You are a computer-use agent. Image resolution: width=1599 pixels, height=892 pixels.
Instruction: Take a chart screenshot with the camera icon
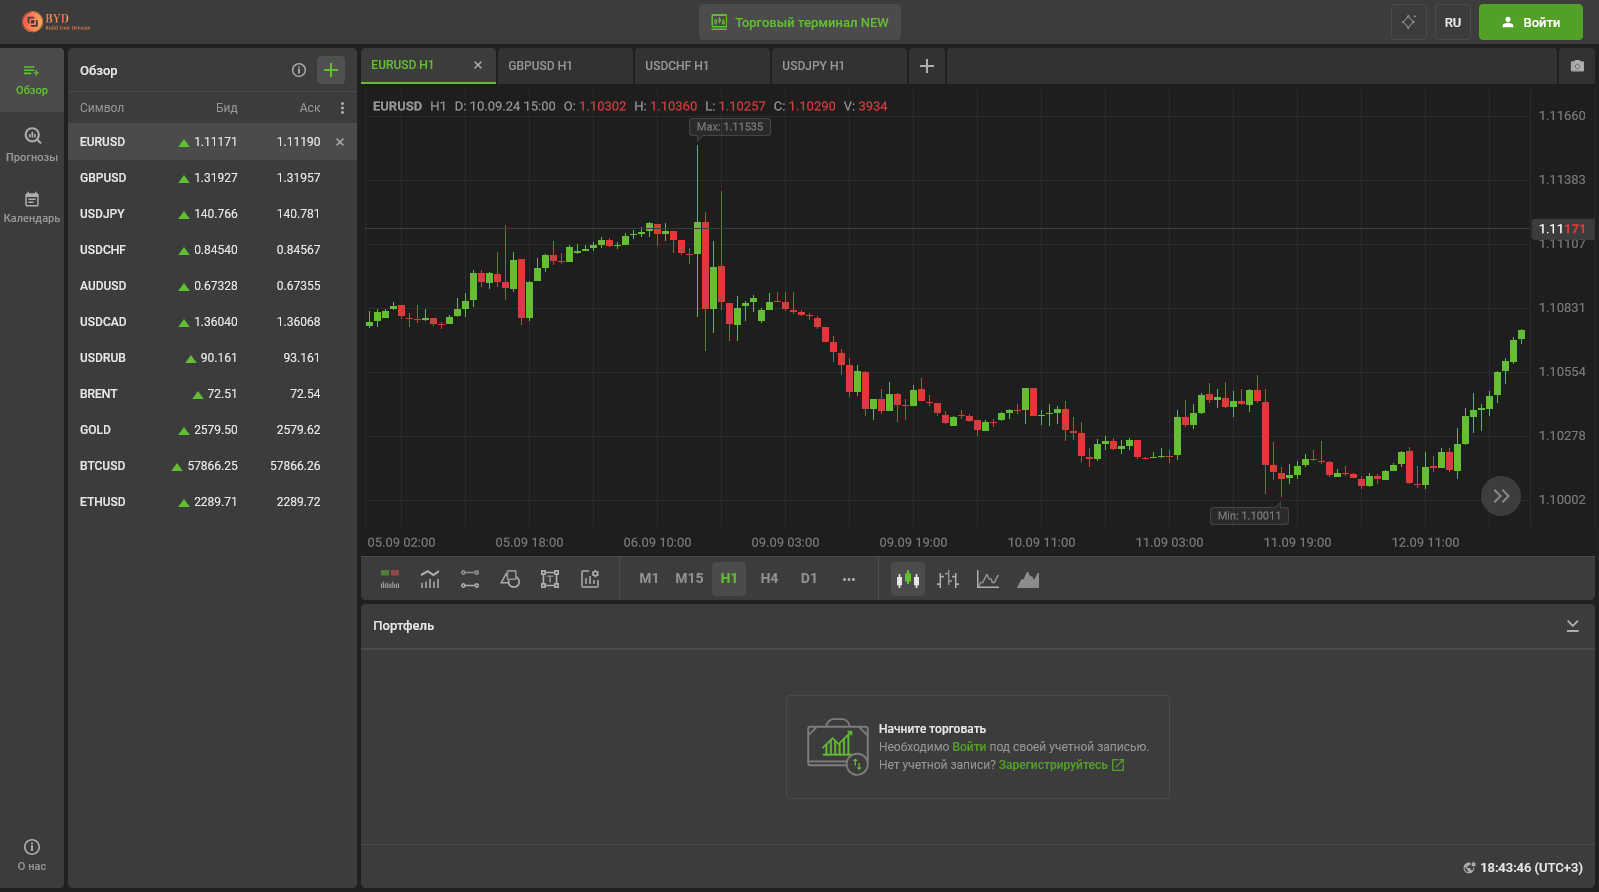1577,66
